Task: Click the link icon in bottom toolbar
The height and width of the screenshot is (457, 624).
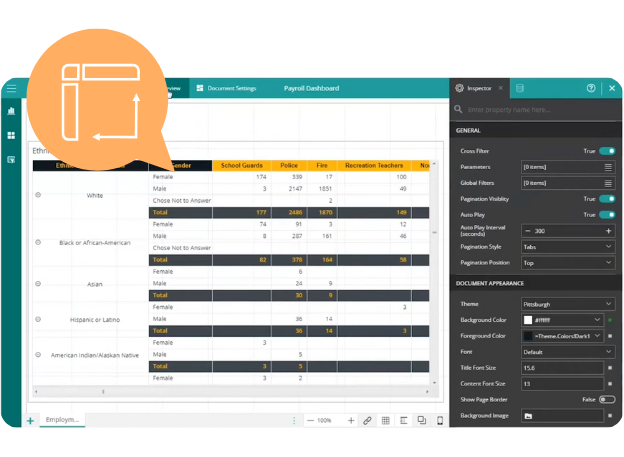Action: pyautogui.click(x=367, y=420)
